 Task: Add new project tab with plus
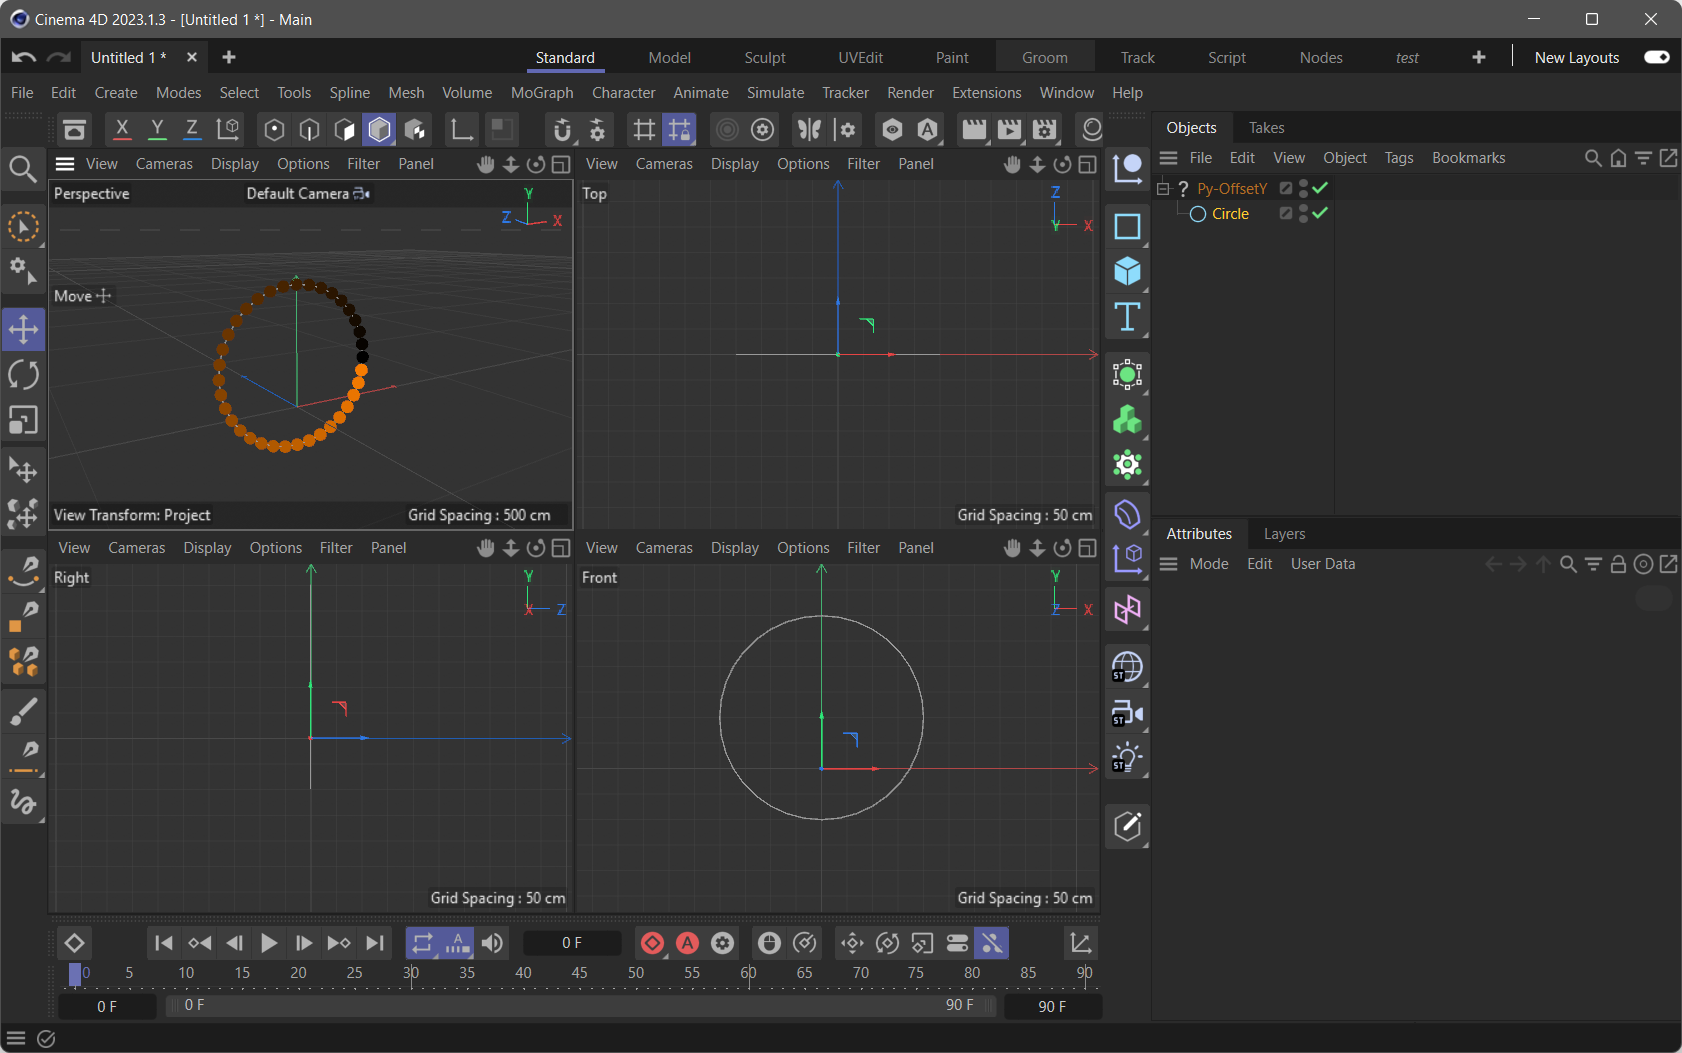coord(229,57)
